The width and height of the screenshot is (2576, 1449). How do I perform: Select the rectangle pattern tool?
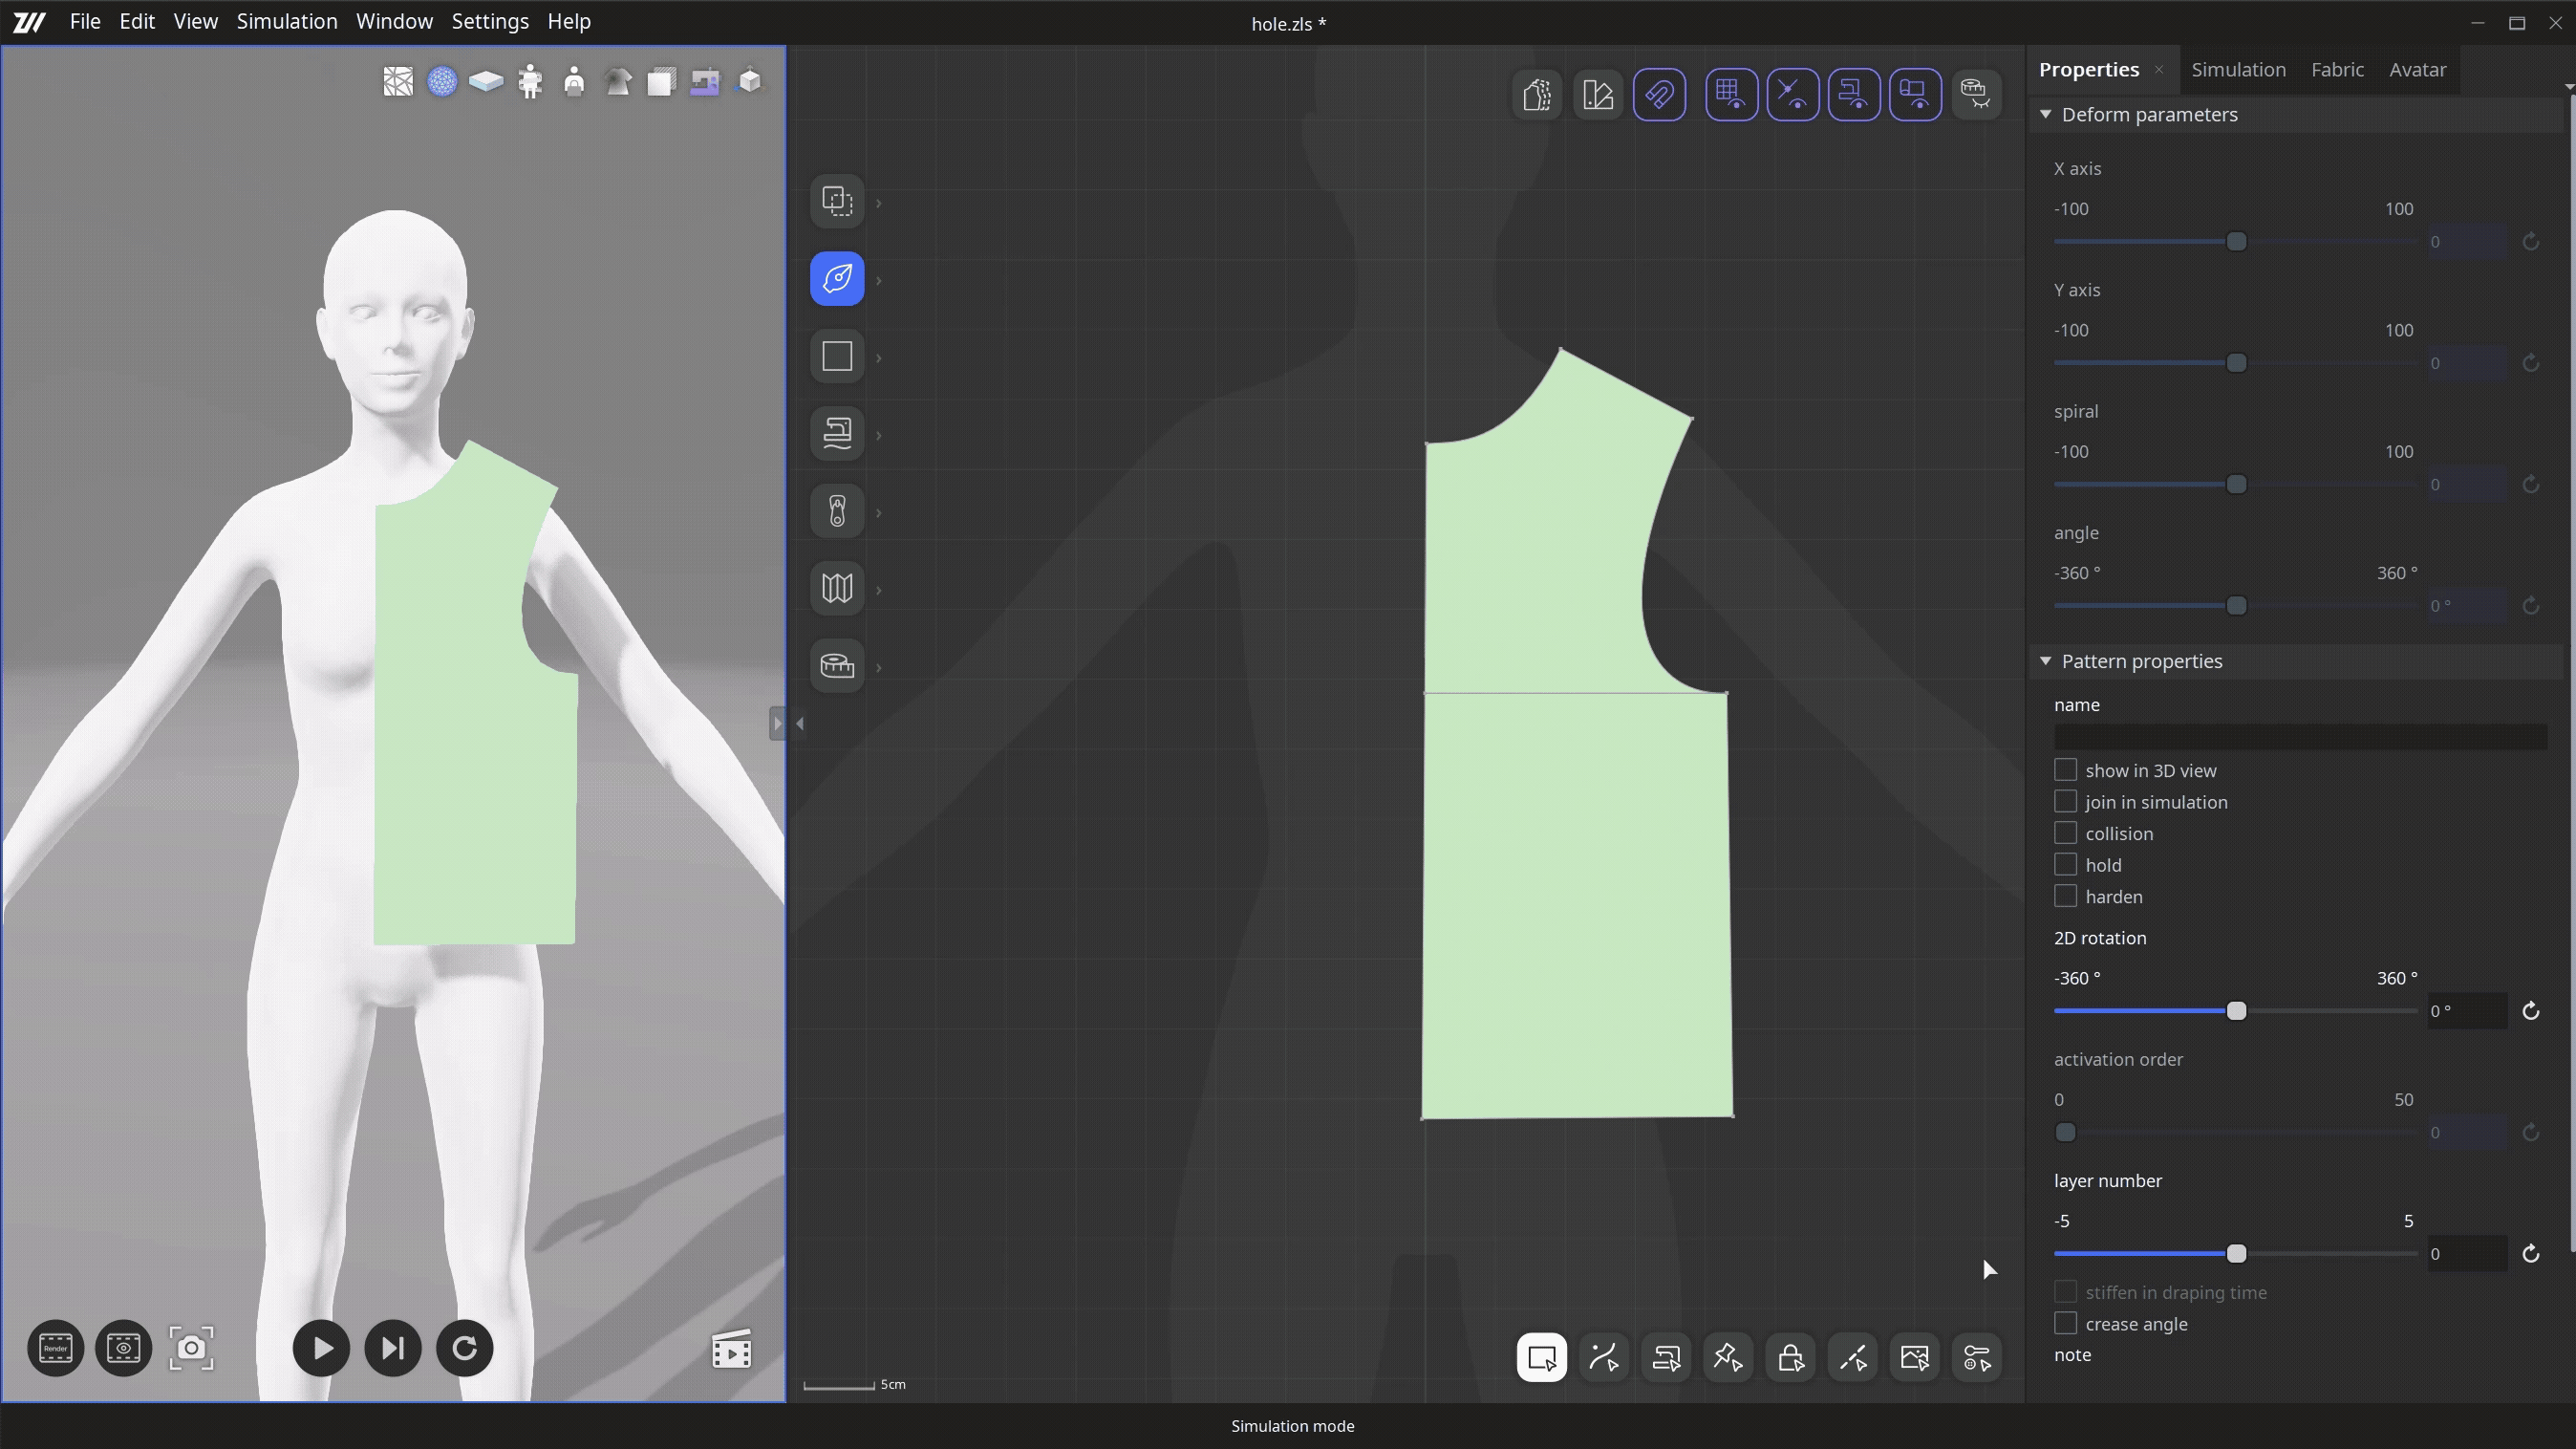click(837, 356)
